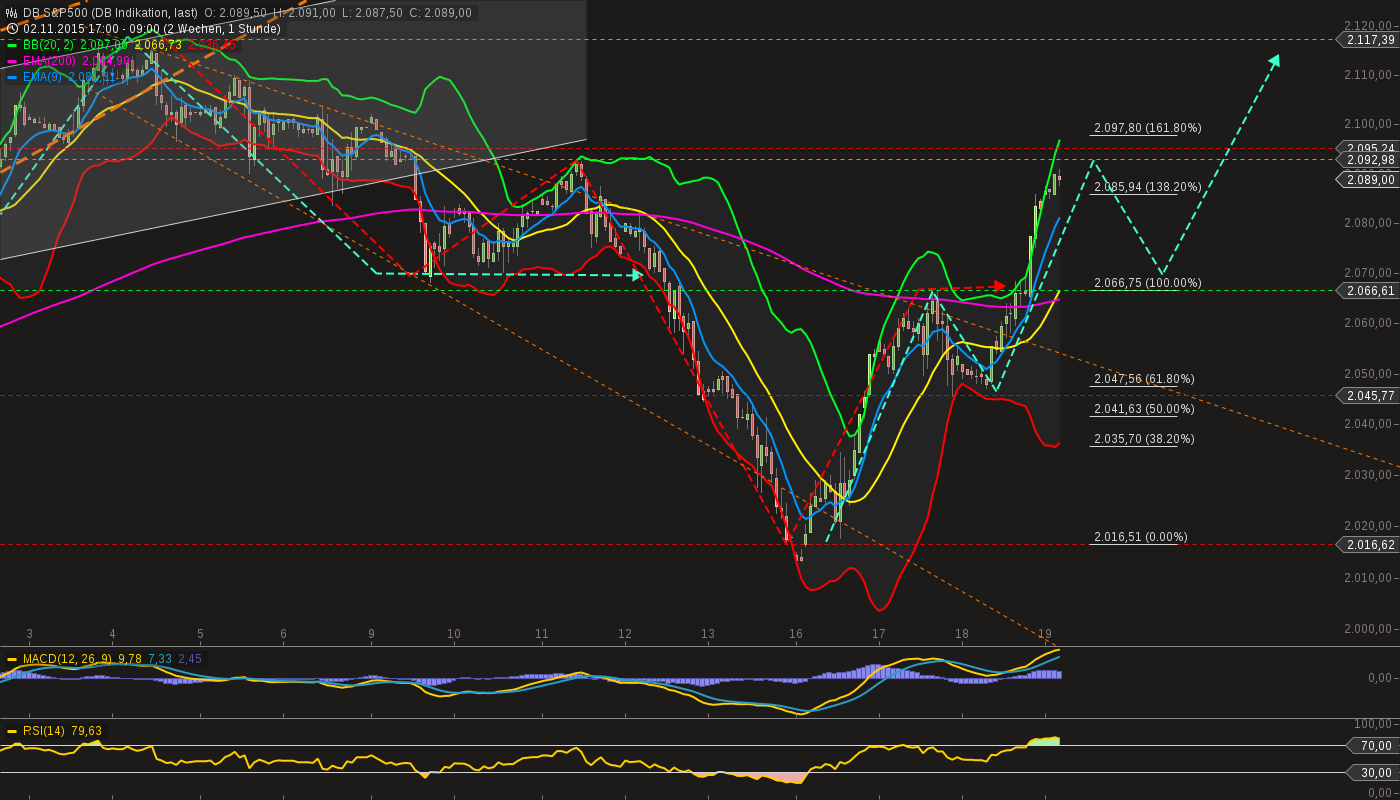The width and height of the screenshot is (1400, 800).
Task: Click the RSI(14) 79,63 indicator label
Action: pos(62,731)
